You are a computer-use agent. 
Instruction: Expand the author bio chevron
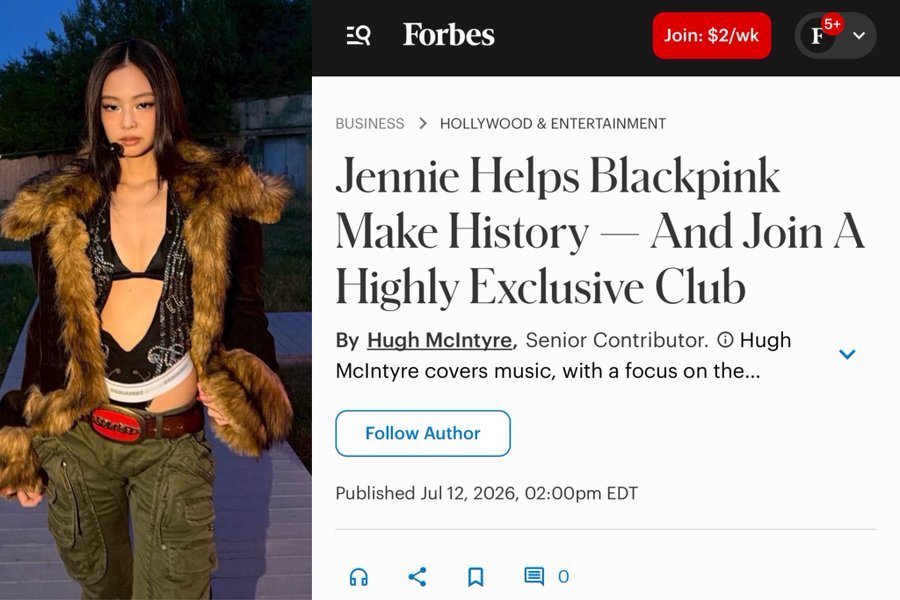(x=847, y=354)
